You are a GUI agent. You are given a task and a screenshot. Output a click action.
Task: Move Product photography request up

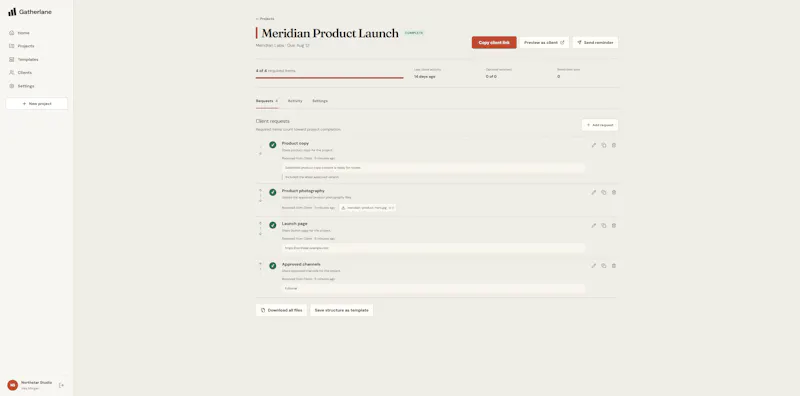click(x=260, y=190)
